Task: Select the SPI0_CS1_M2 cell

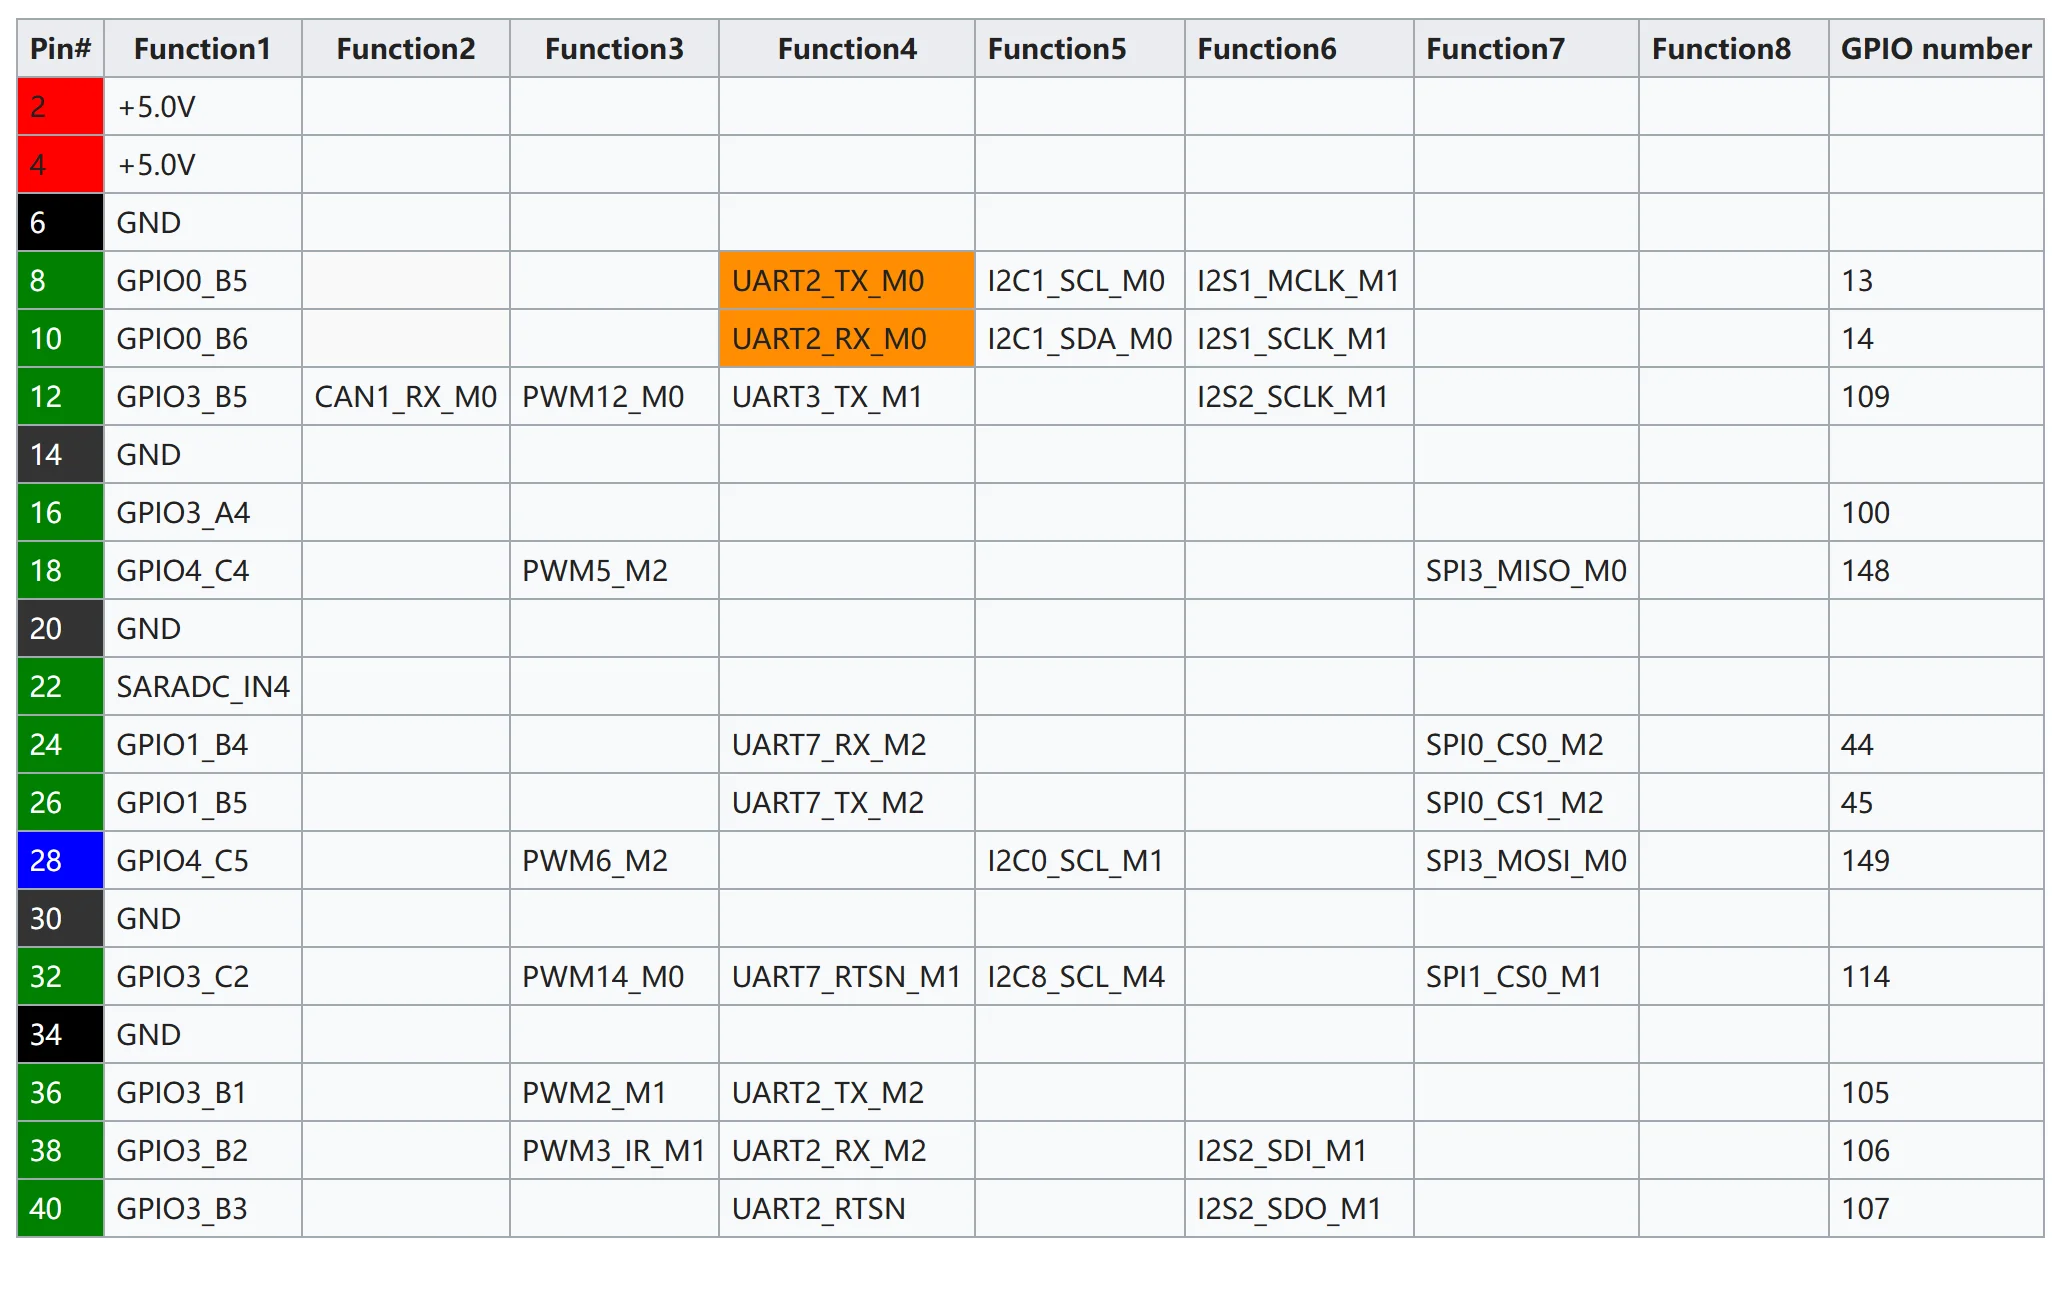Action: coord(1514,803)
